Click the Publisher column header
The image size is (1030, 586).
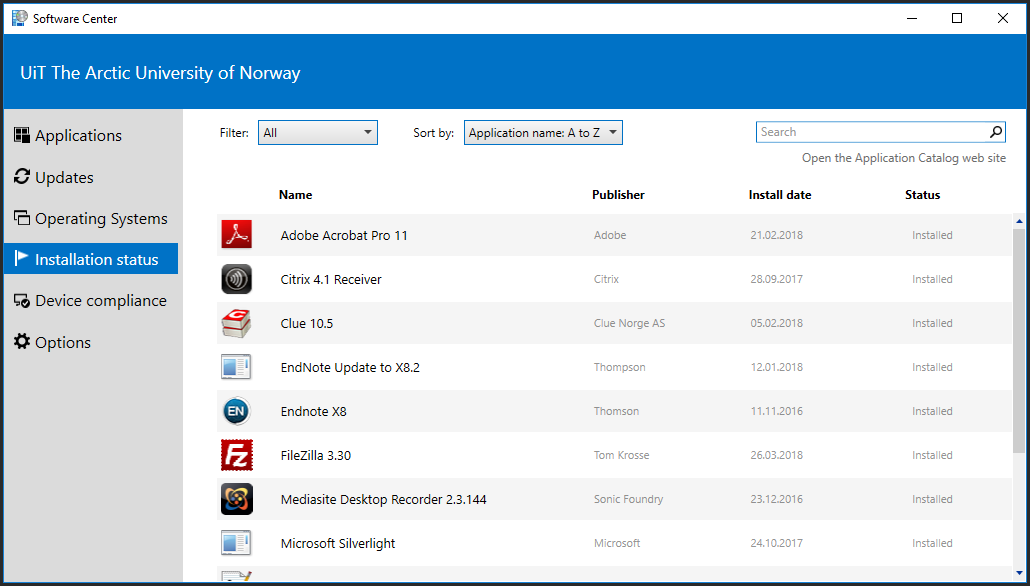click(x=618, y=195)
